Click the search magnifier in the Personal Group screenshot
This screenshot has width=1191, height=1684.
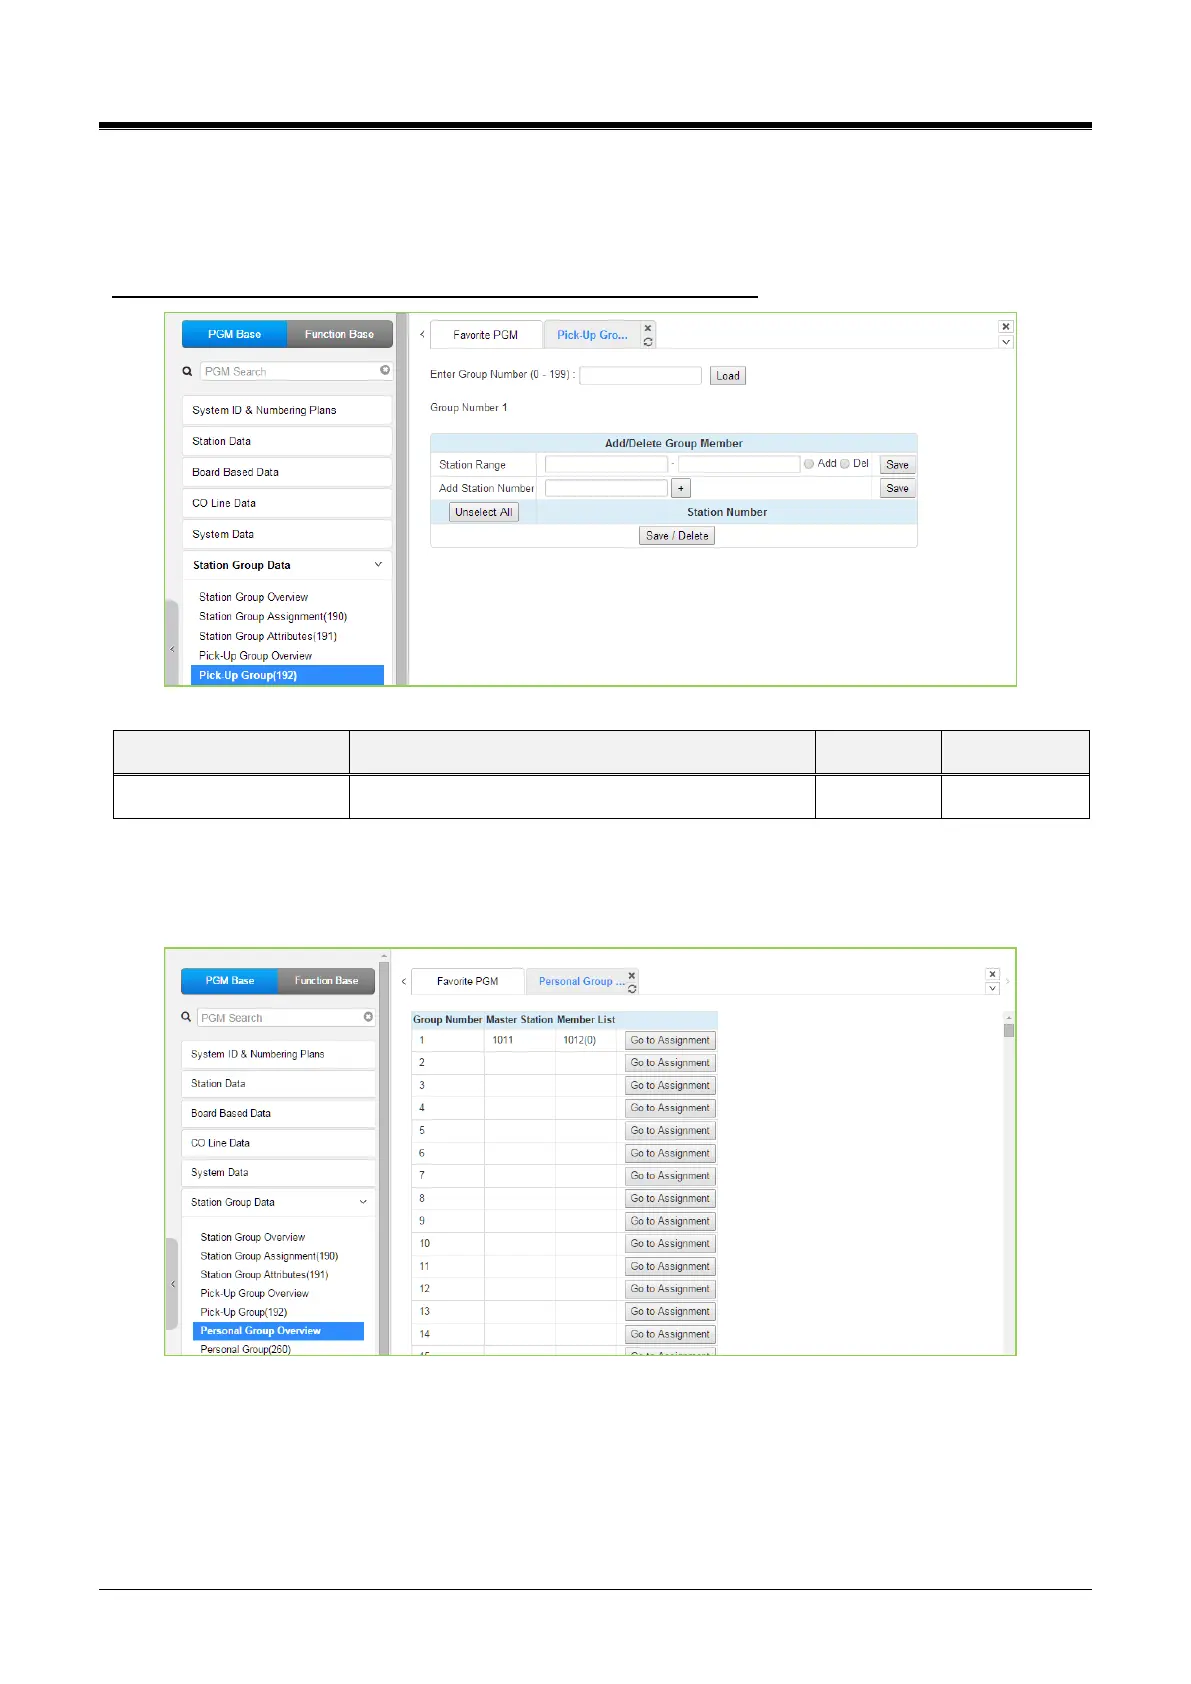tap(186, 1017)
